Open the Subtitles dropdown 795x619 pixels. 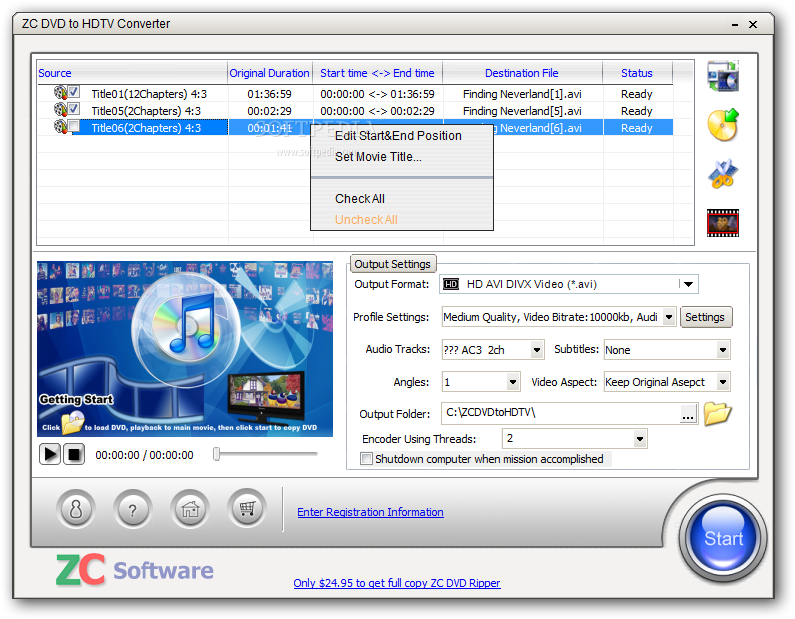(x=723, y=350)
